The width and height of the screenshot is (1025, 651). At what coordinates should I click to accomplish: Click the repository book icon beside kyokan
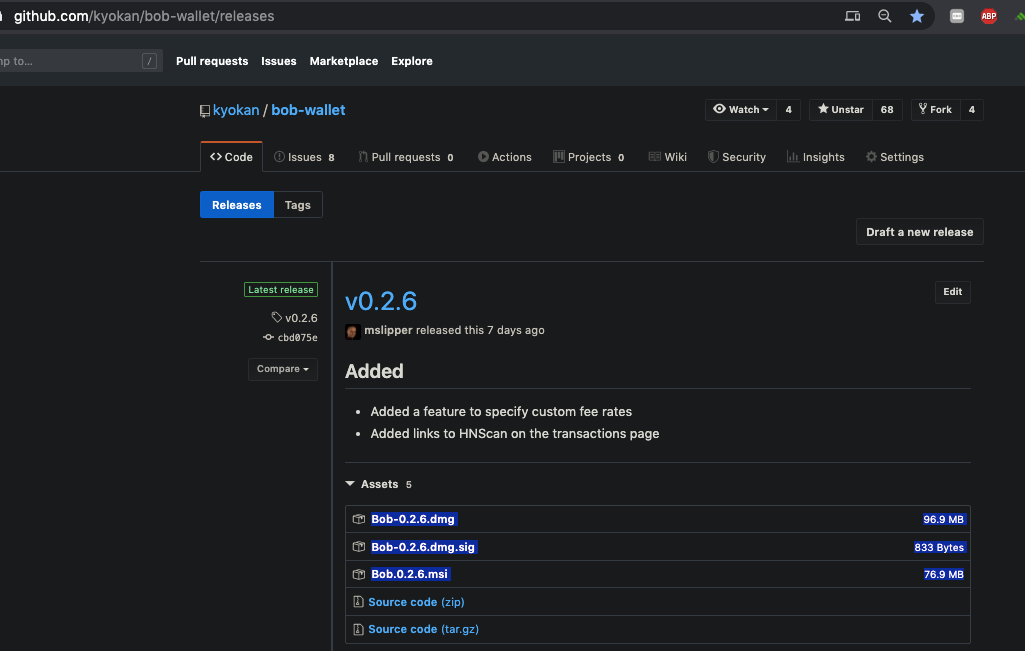pyautogui.click(x=205, y=111)
